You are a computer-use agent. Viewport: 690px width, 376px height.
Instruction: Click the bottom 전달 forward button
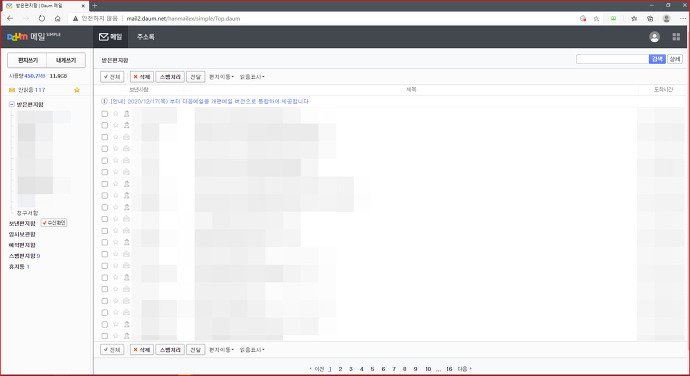coord(195,350)
